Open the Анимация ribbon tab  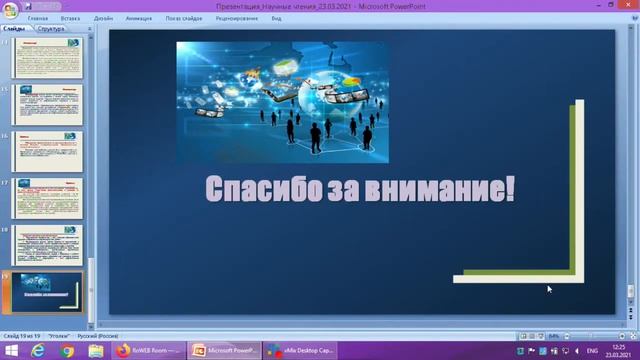click(139, 18)
